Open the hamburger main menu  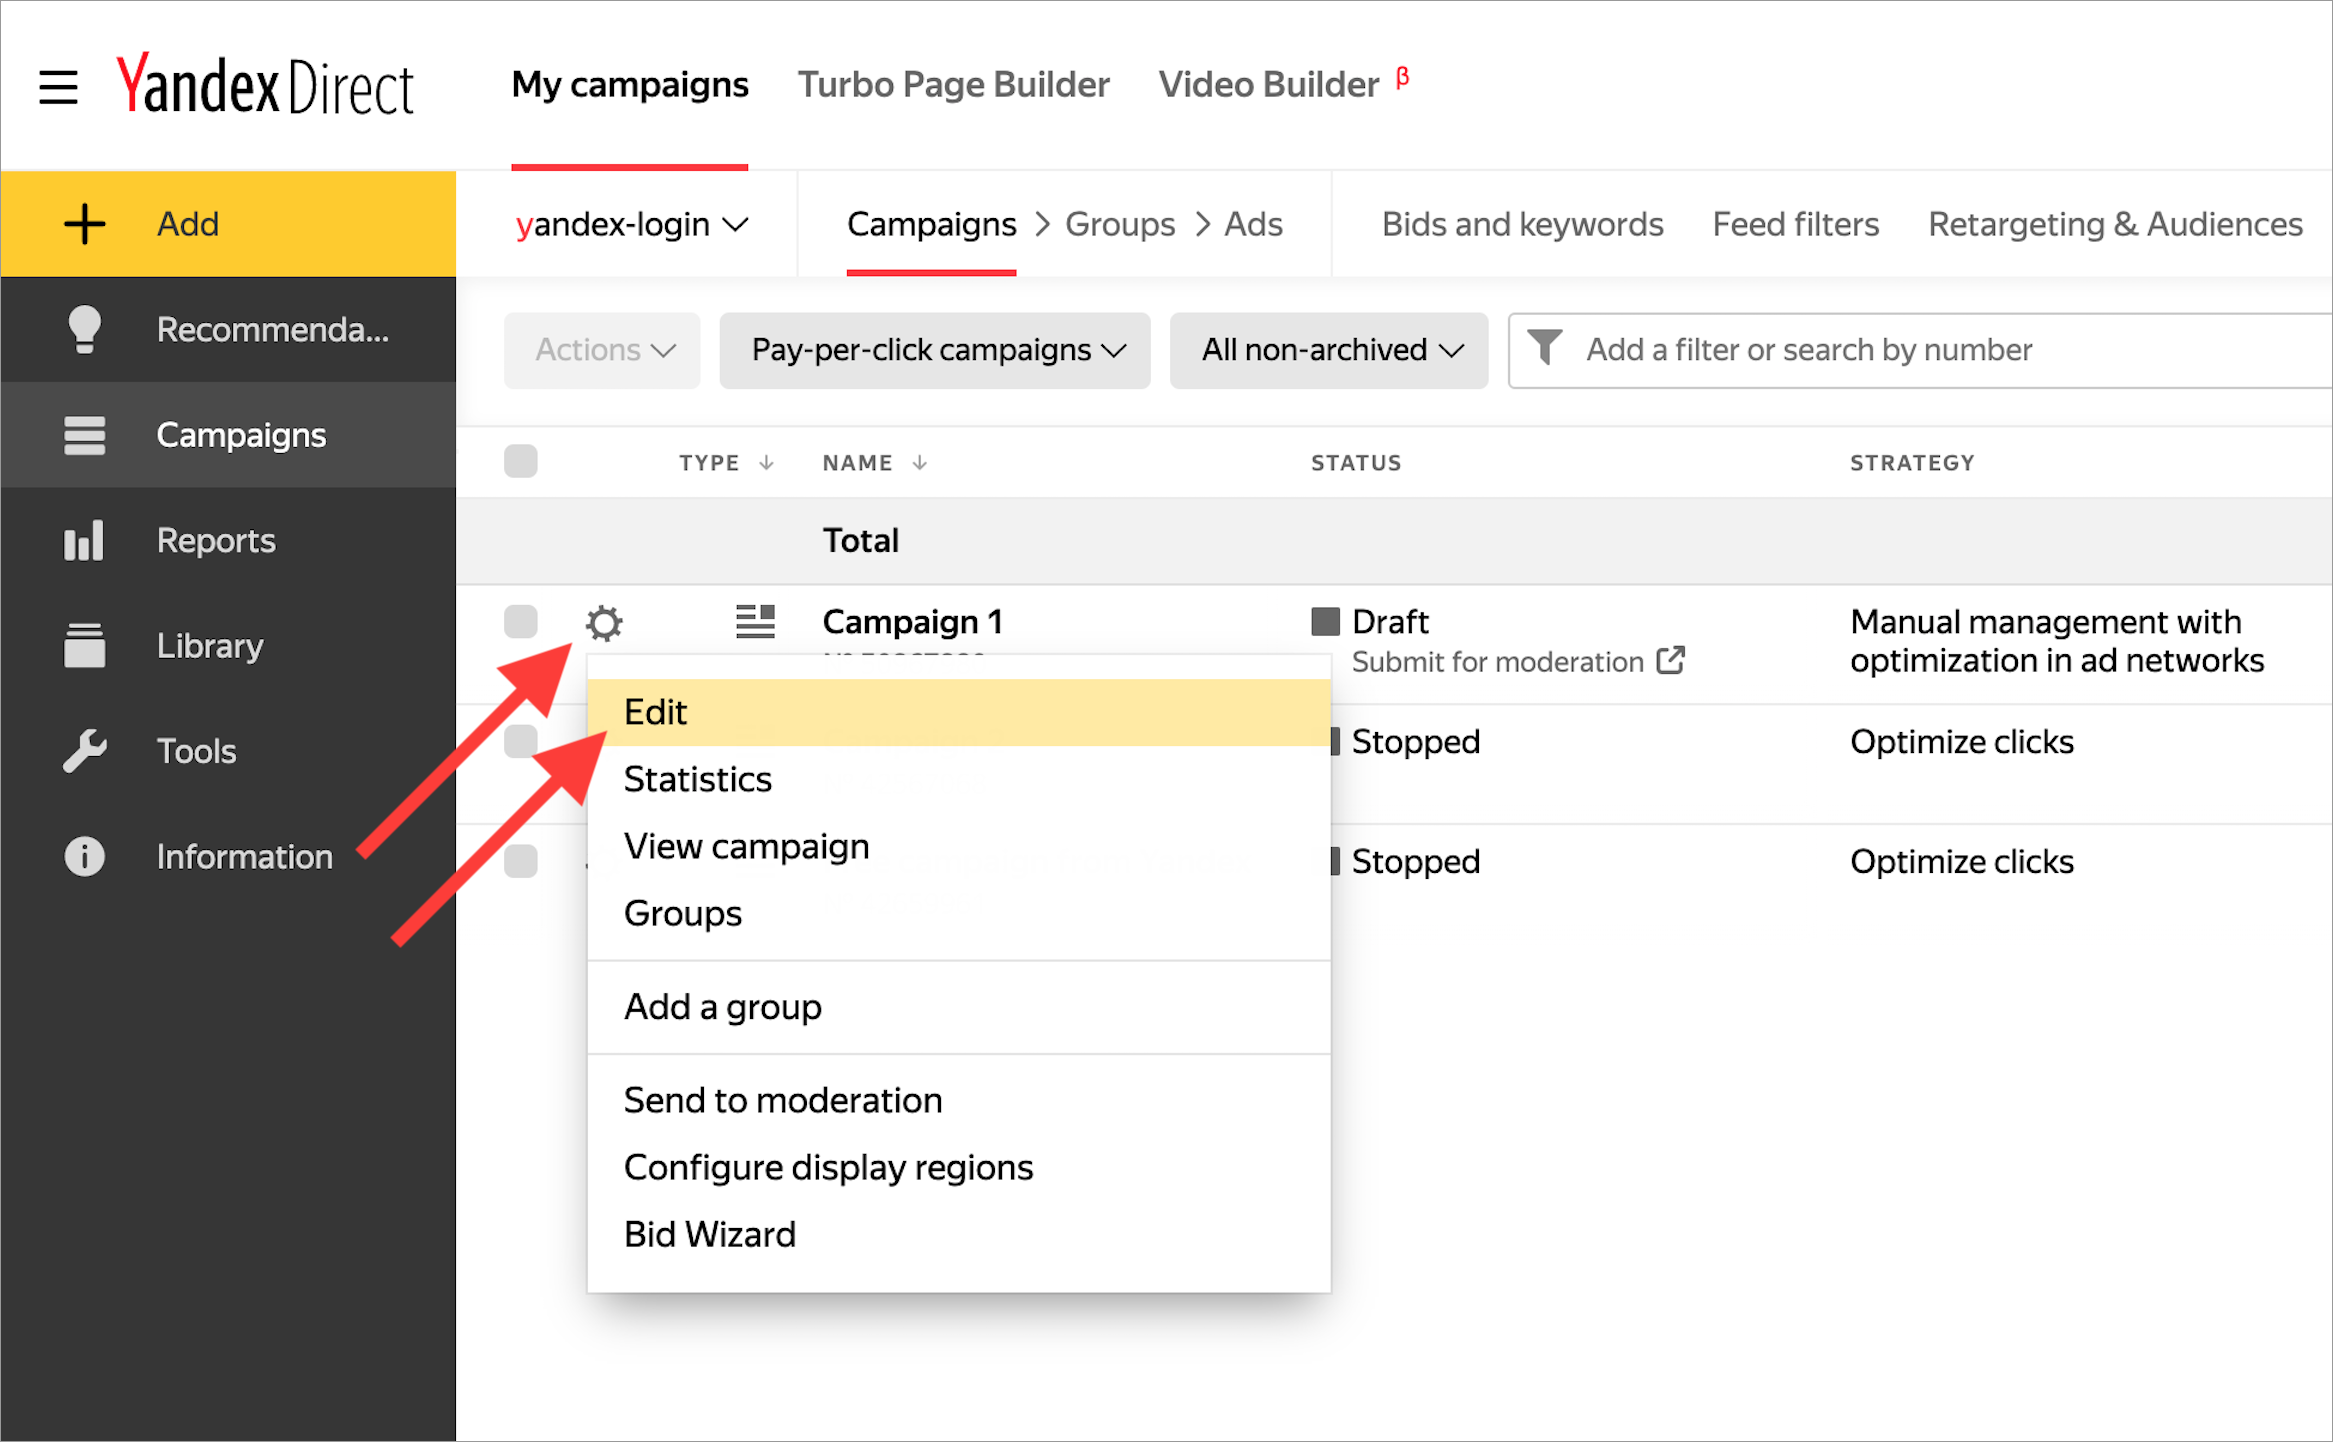[58, 87]
